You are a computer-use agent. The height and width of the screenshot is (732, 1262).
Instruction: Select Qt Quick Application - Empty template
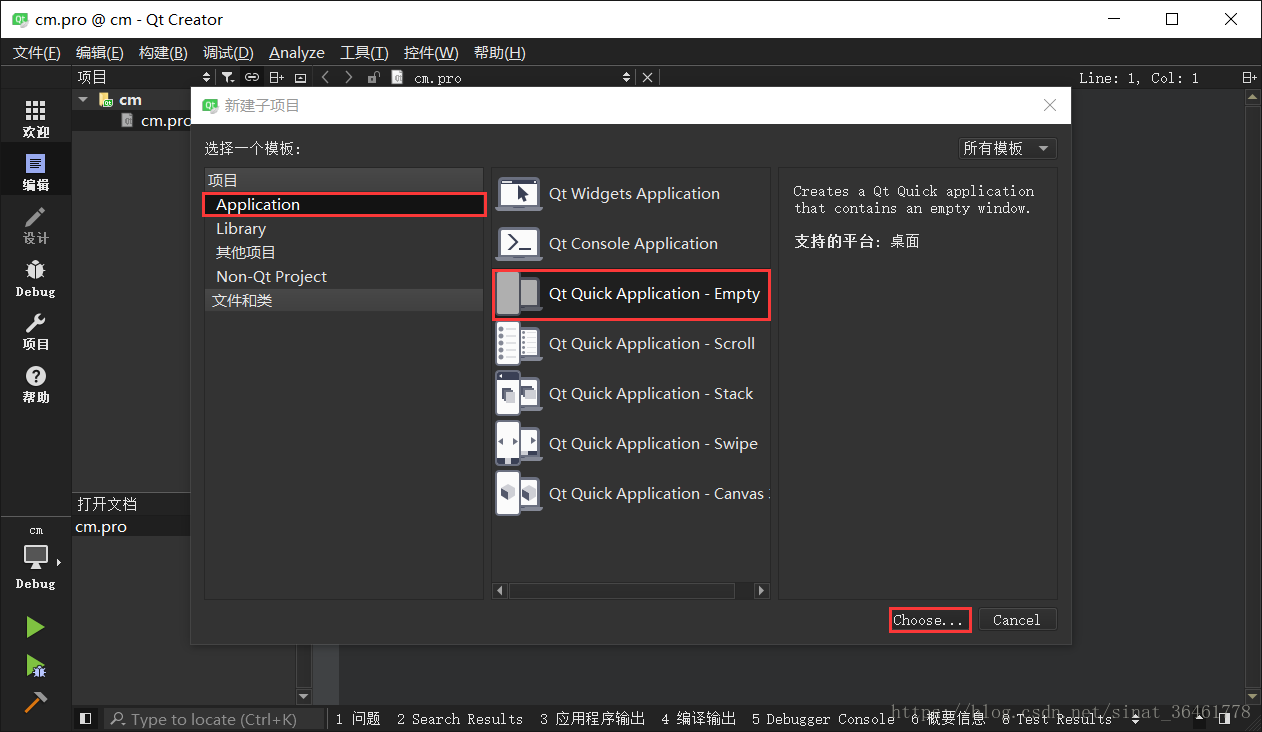[x=632, y=294]
